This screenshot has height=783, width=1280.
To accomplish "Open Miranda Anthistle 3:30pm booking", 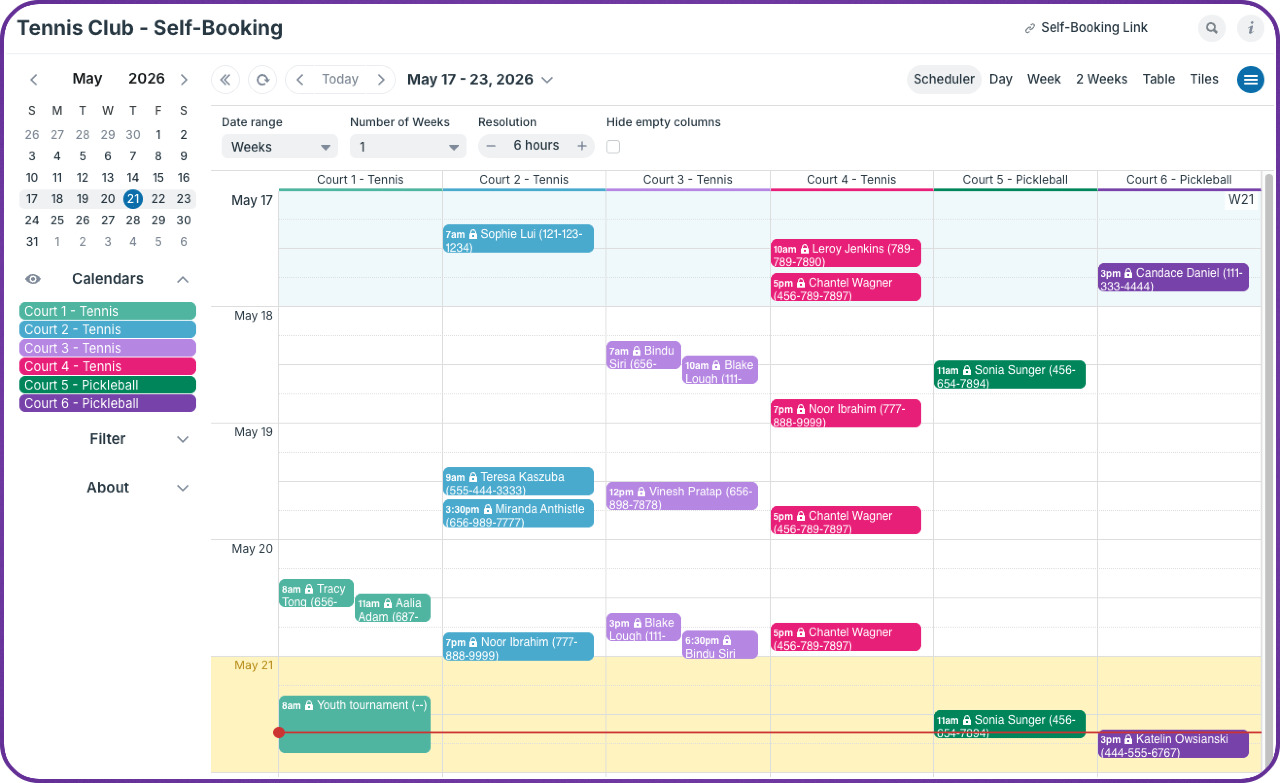I will click(x=518, y=514).
